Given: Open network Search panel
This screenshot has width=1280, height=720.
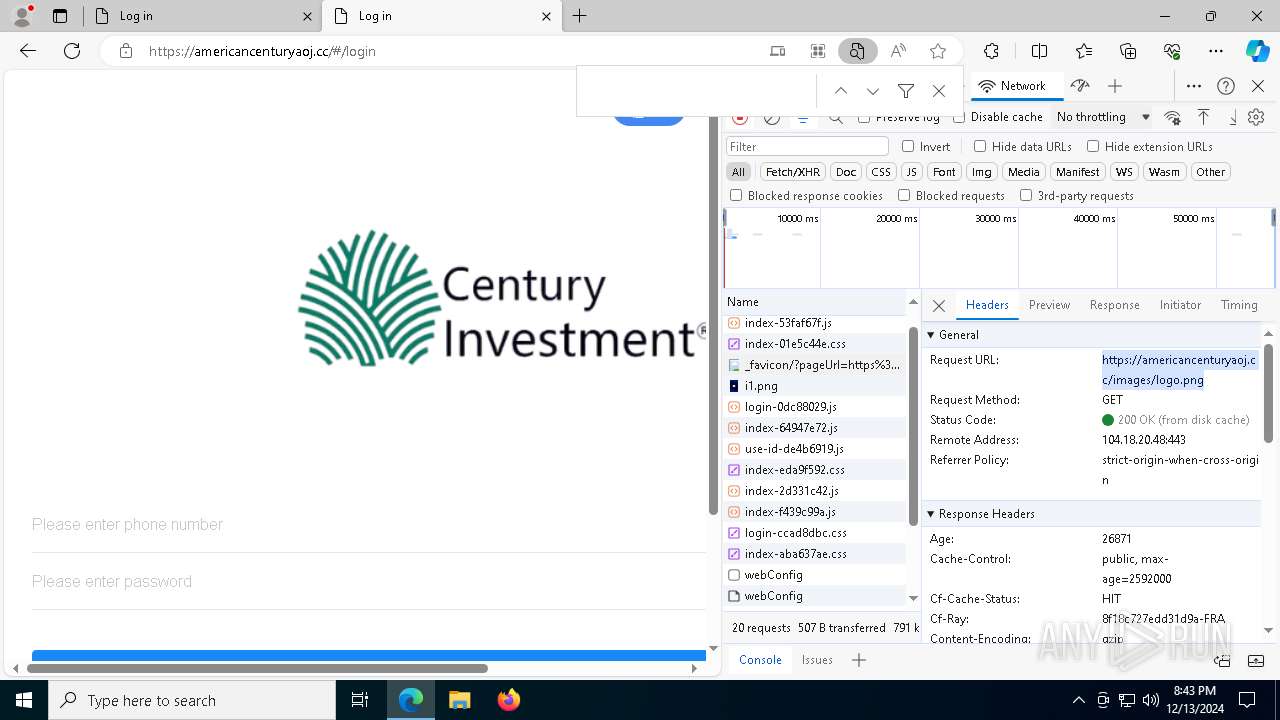Looking at the screenshot, I should pyautogui.click(x=836, y=117).
